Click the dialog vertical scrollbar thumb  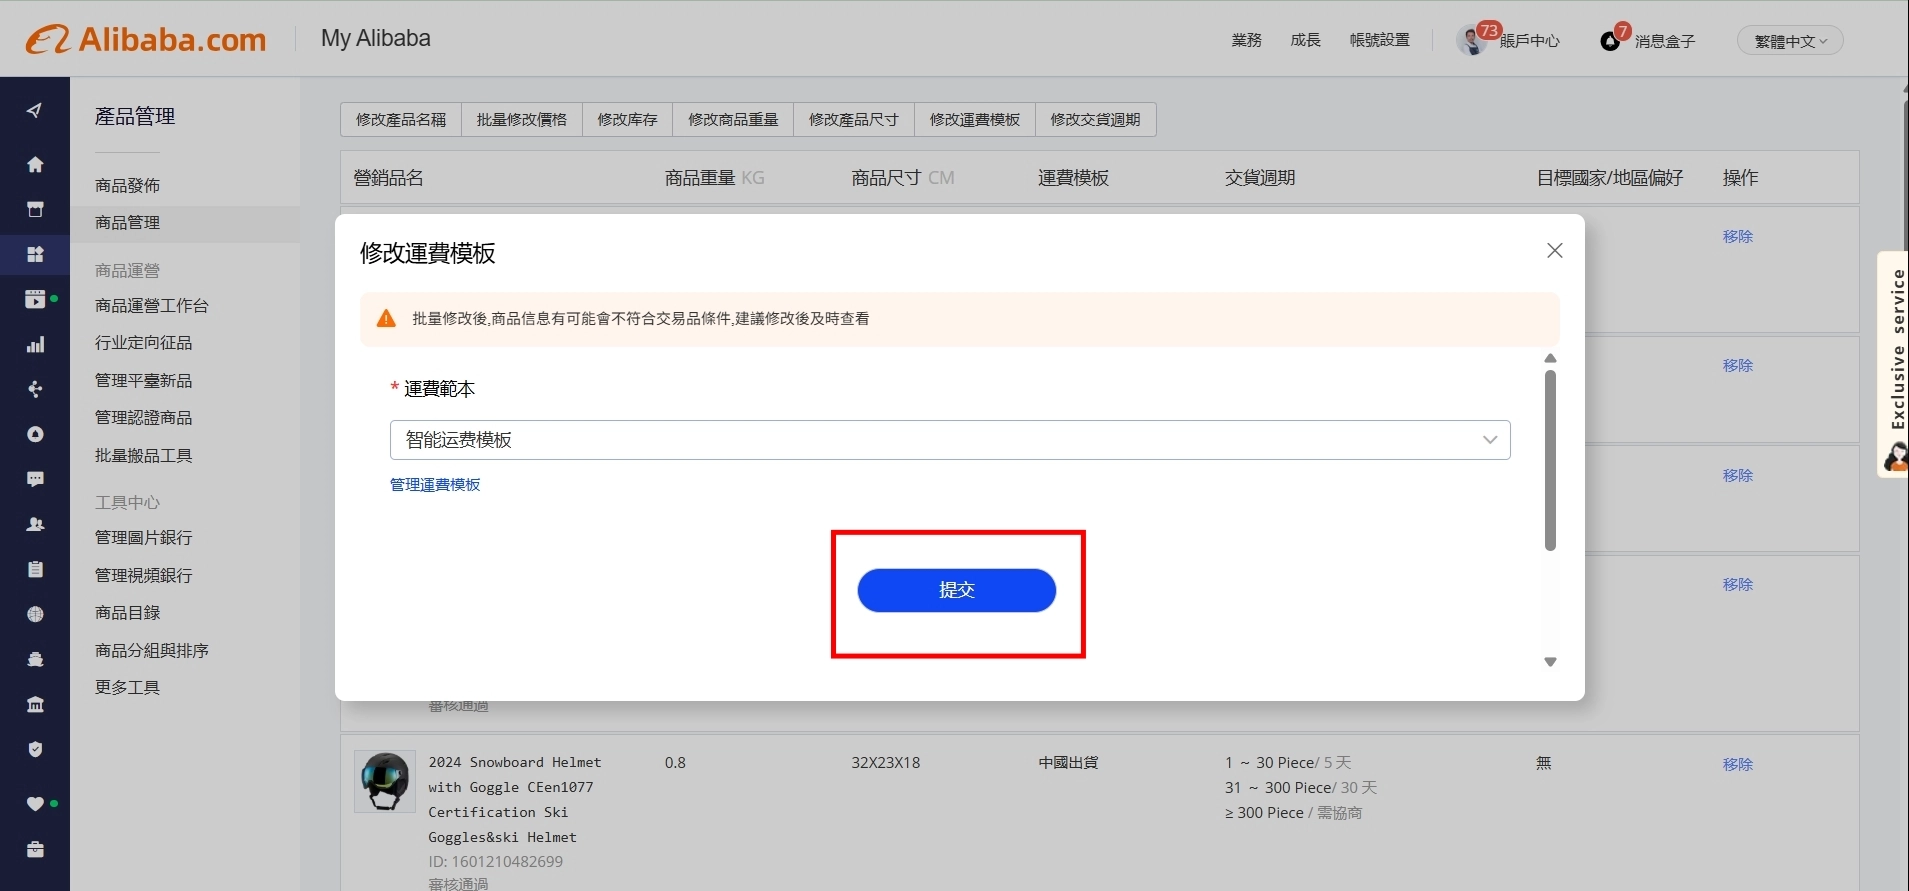click(x=1550, y=461)
